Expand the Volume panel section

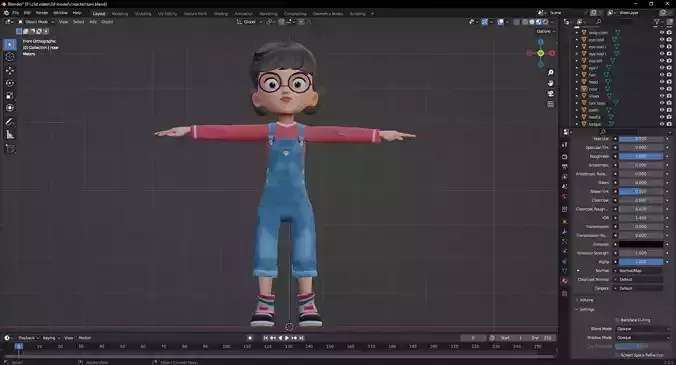point(585,300)
